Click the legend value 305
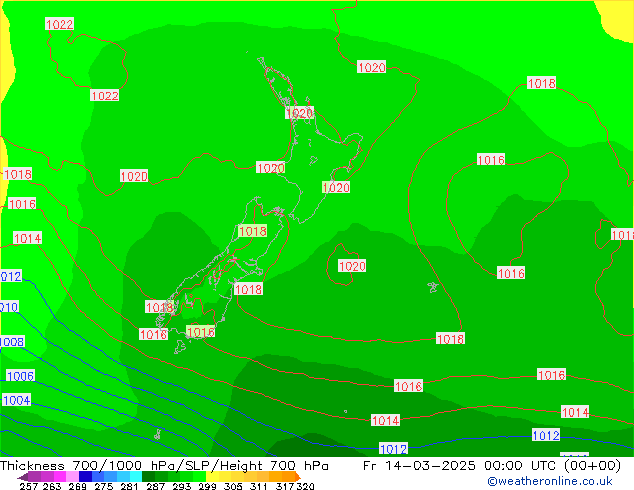 (x=233, y=486)
